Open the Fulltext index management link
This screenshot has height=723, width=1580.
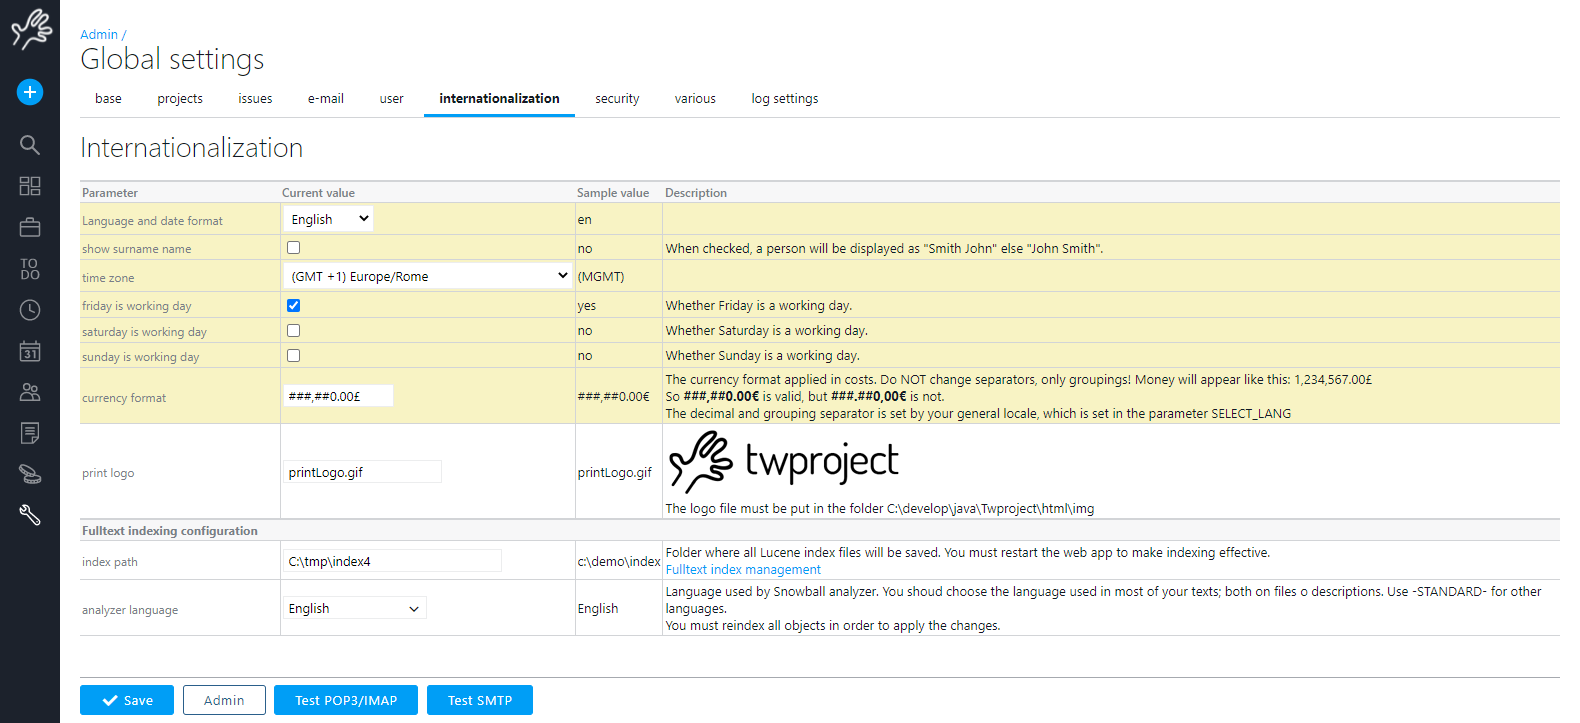(x=743, y=570)
